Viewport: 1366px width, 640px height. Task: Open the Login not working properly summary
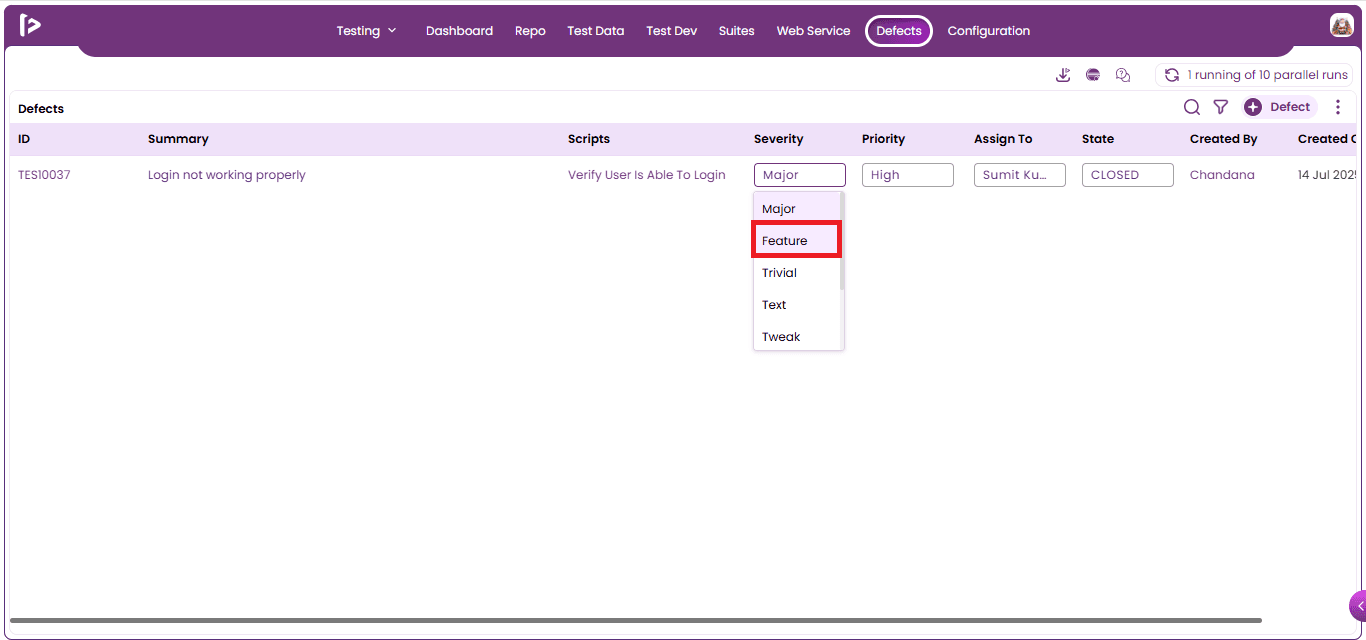click(x=227, y=175)
